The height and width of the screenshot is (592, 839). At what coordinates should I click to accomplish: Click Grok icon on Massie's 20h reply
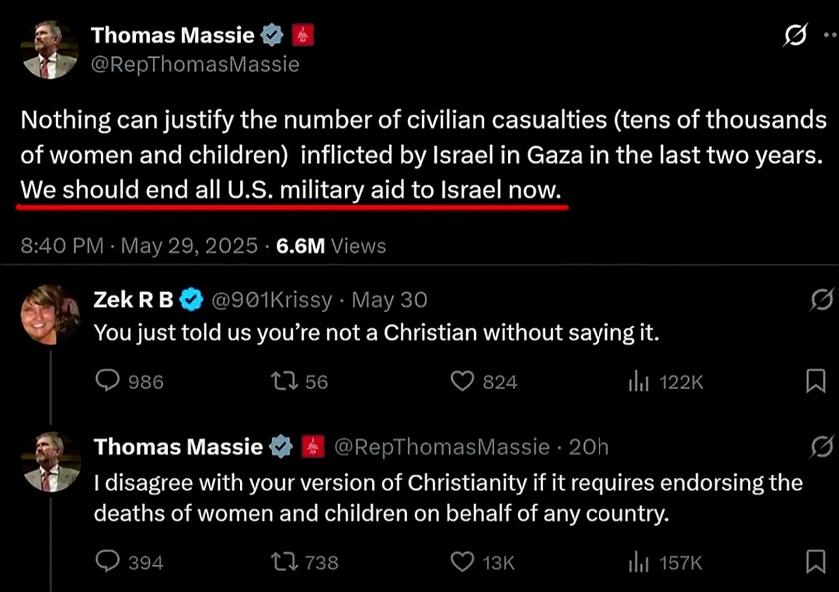coord(821,446)
